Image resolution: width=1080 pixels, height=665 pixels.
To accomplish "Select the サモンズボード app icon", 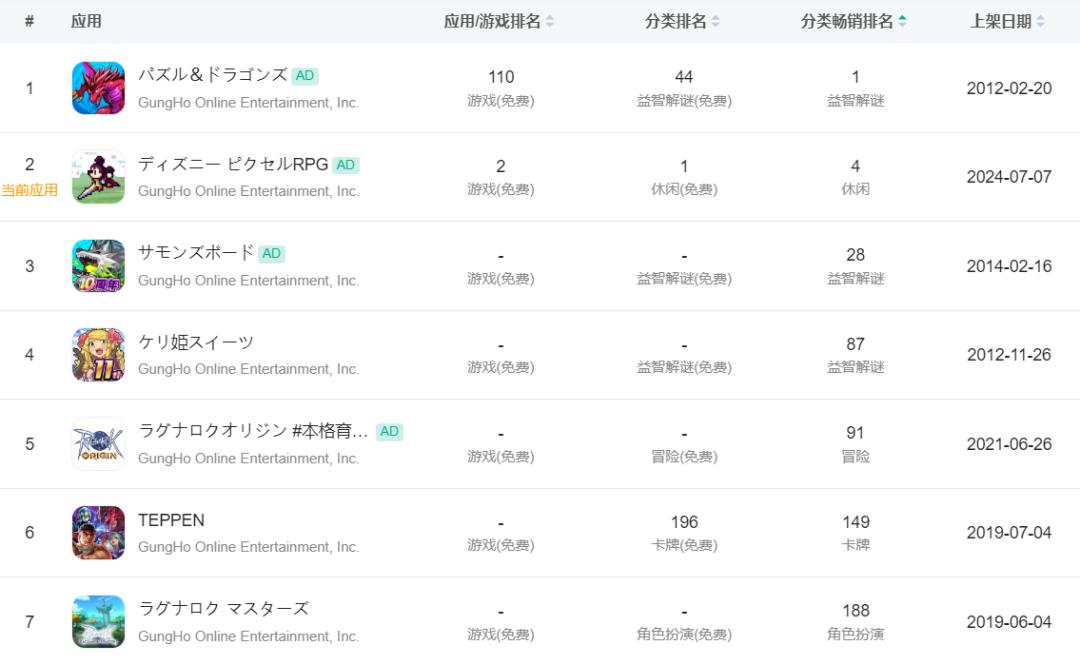I will click(98, 266).
